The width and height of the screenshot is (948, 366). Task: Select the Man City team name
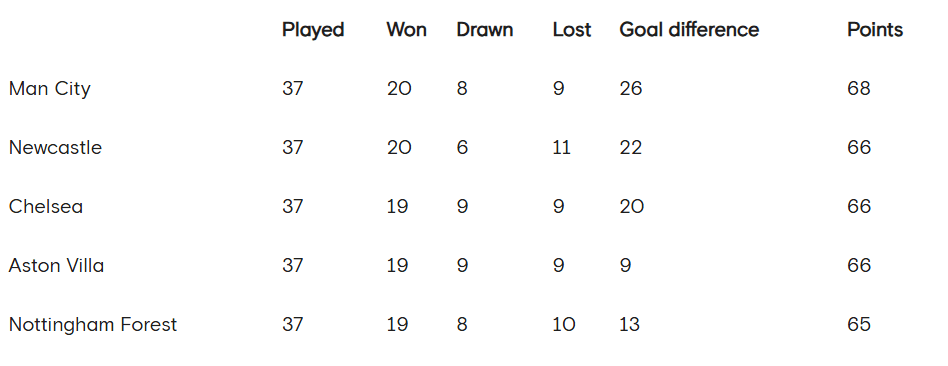50,89
